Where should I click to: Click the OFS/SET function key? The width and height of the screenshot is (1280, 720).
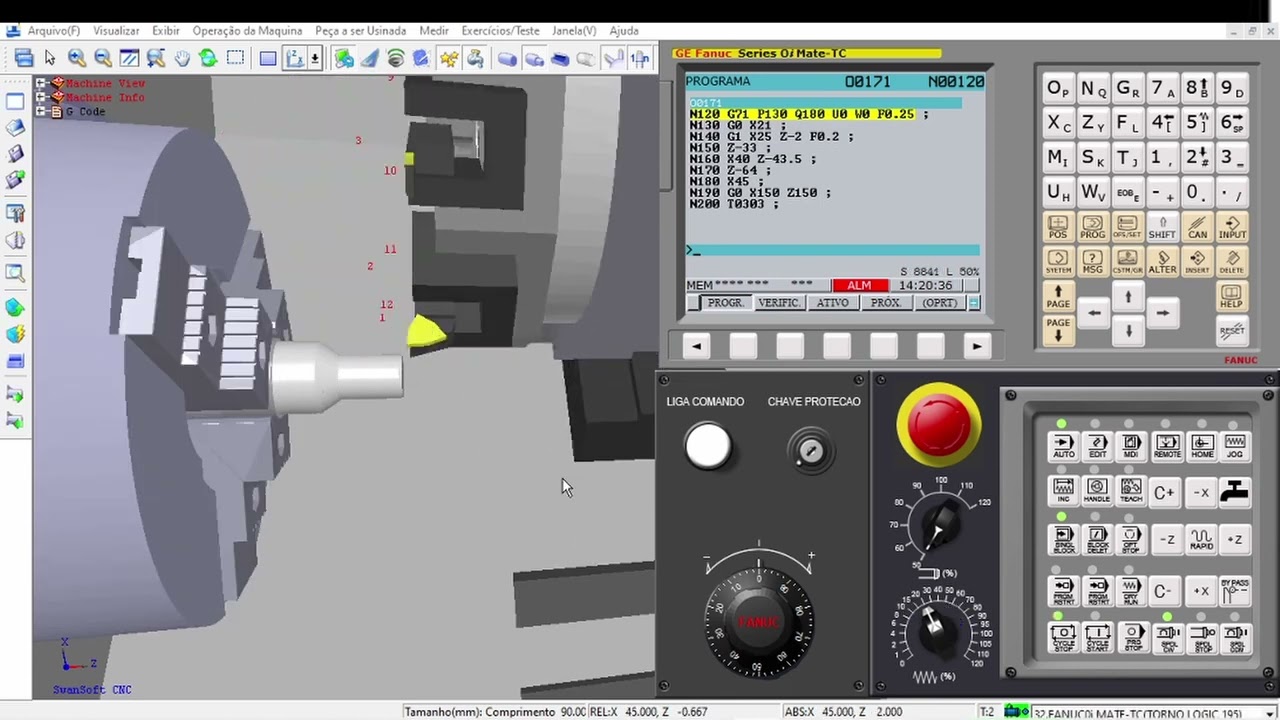(x=1127, y=227)
